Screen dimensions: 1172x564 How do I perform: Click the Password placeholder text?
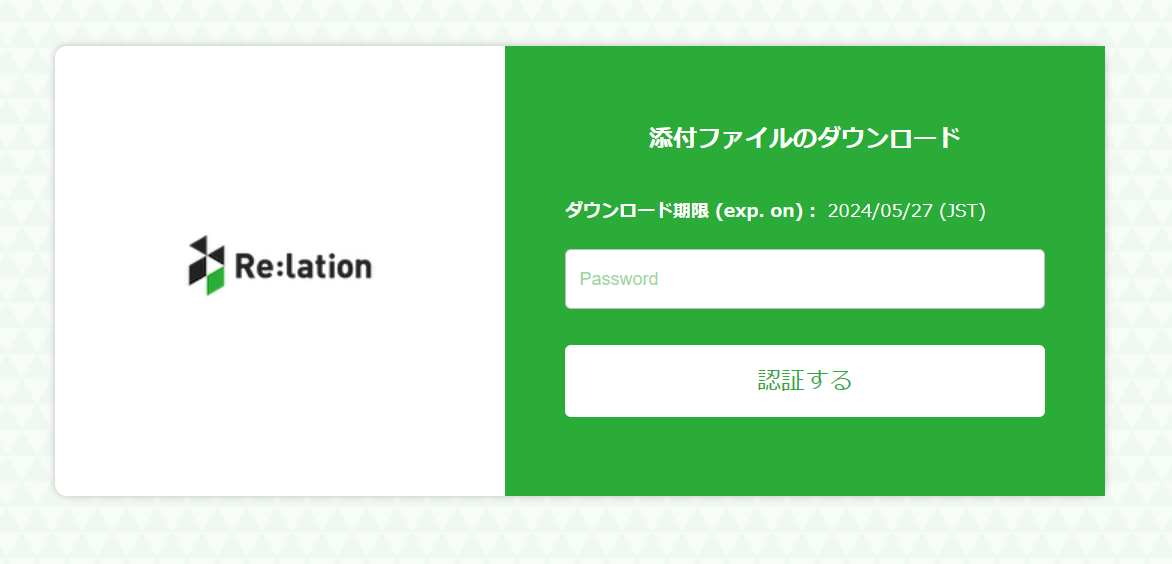[x=618, y=279]
